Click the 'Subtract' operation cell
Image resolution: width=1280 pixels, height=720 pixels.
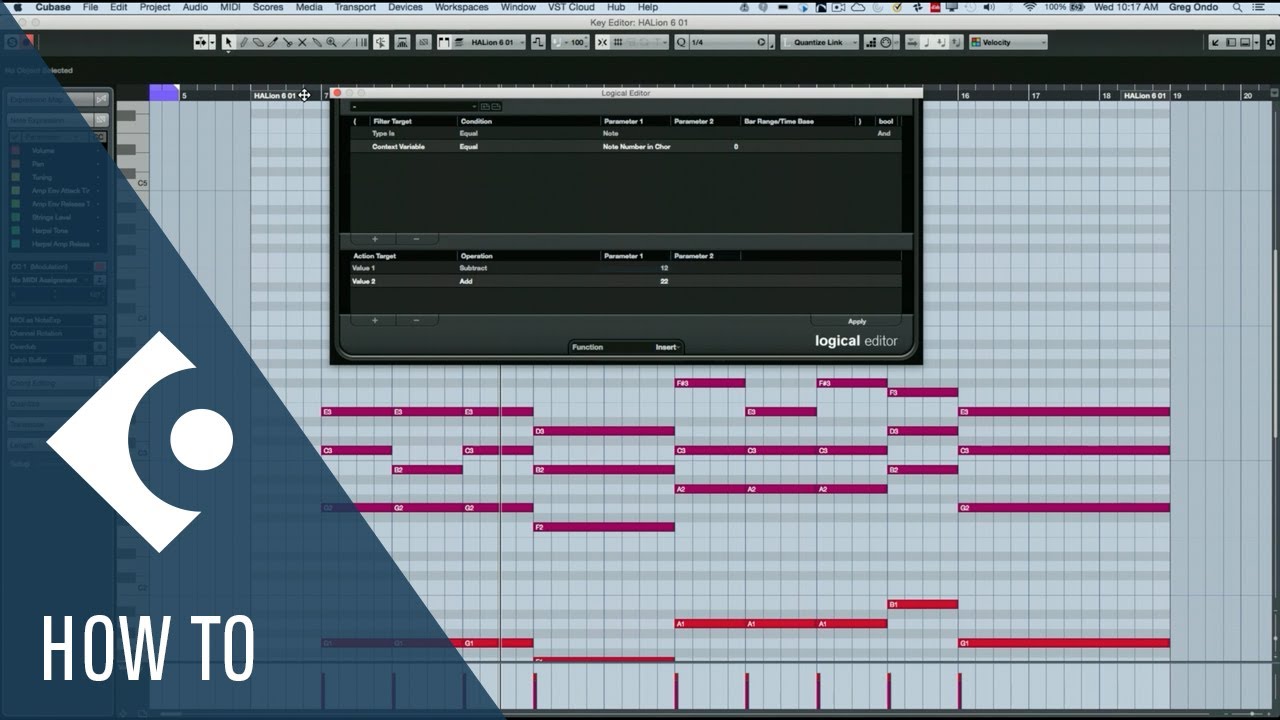[x=473, y=268]
